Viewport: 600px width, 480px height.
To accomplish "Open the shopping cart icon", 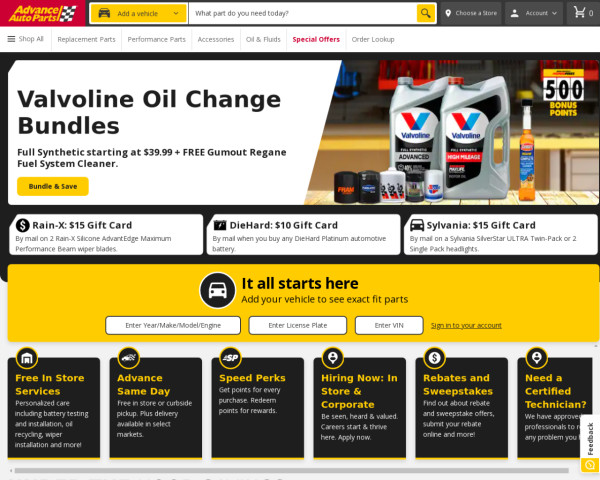I will (579, 13).
